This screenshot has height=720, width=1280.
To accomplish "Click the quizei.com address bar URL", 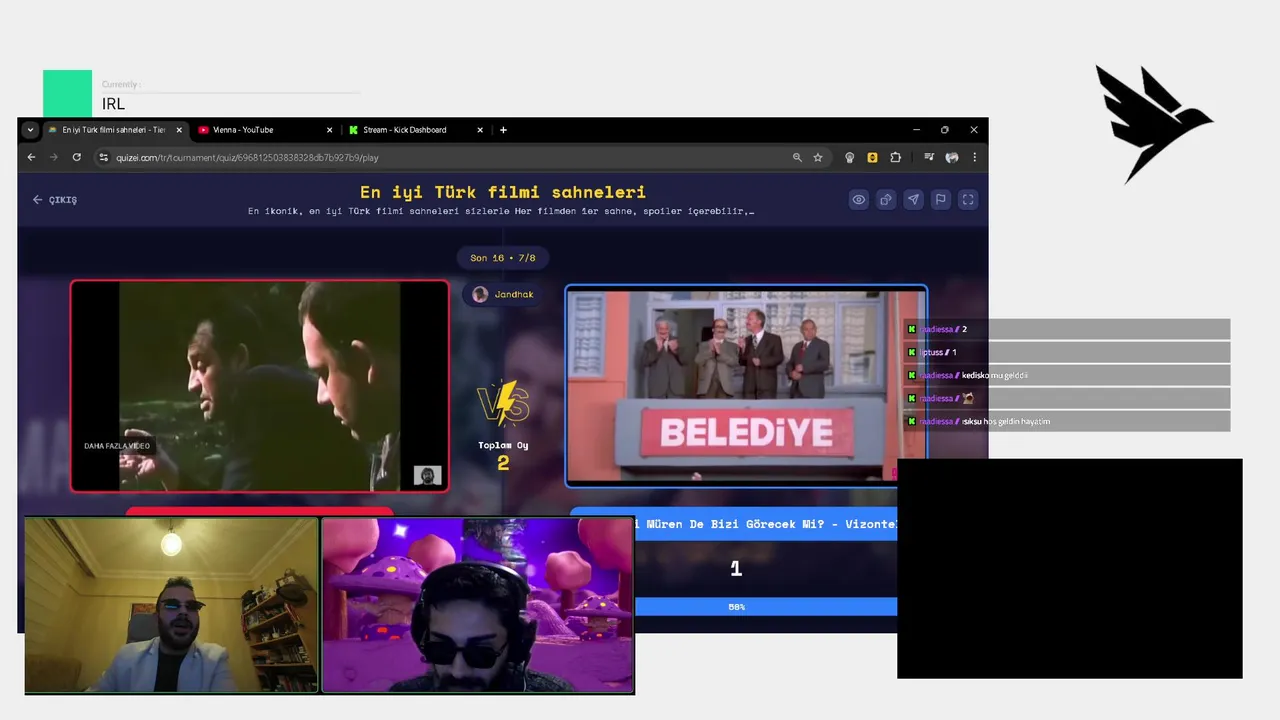I will click(x=247, y=158).
